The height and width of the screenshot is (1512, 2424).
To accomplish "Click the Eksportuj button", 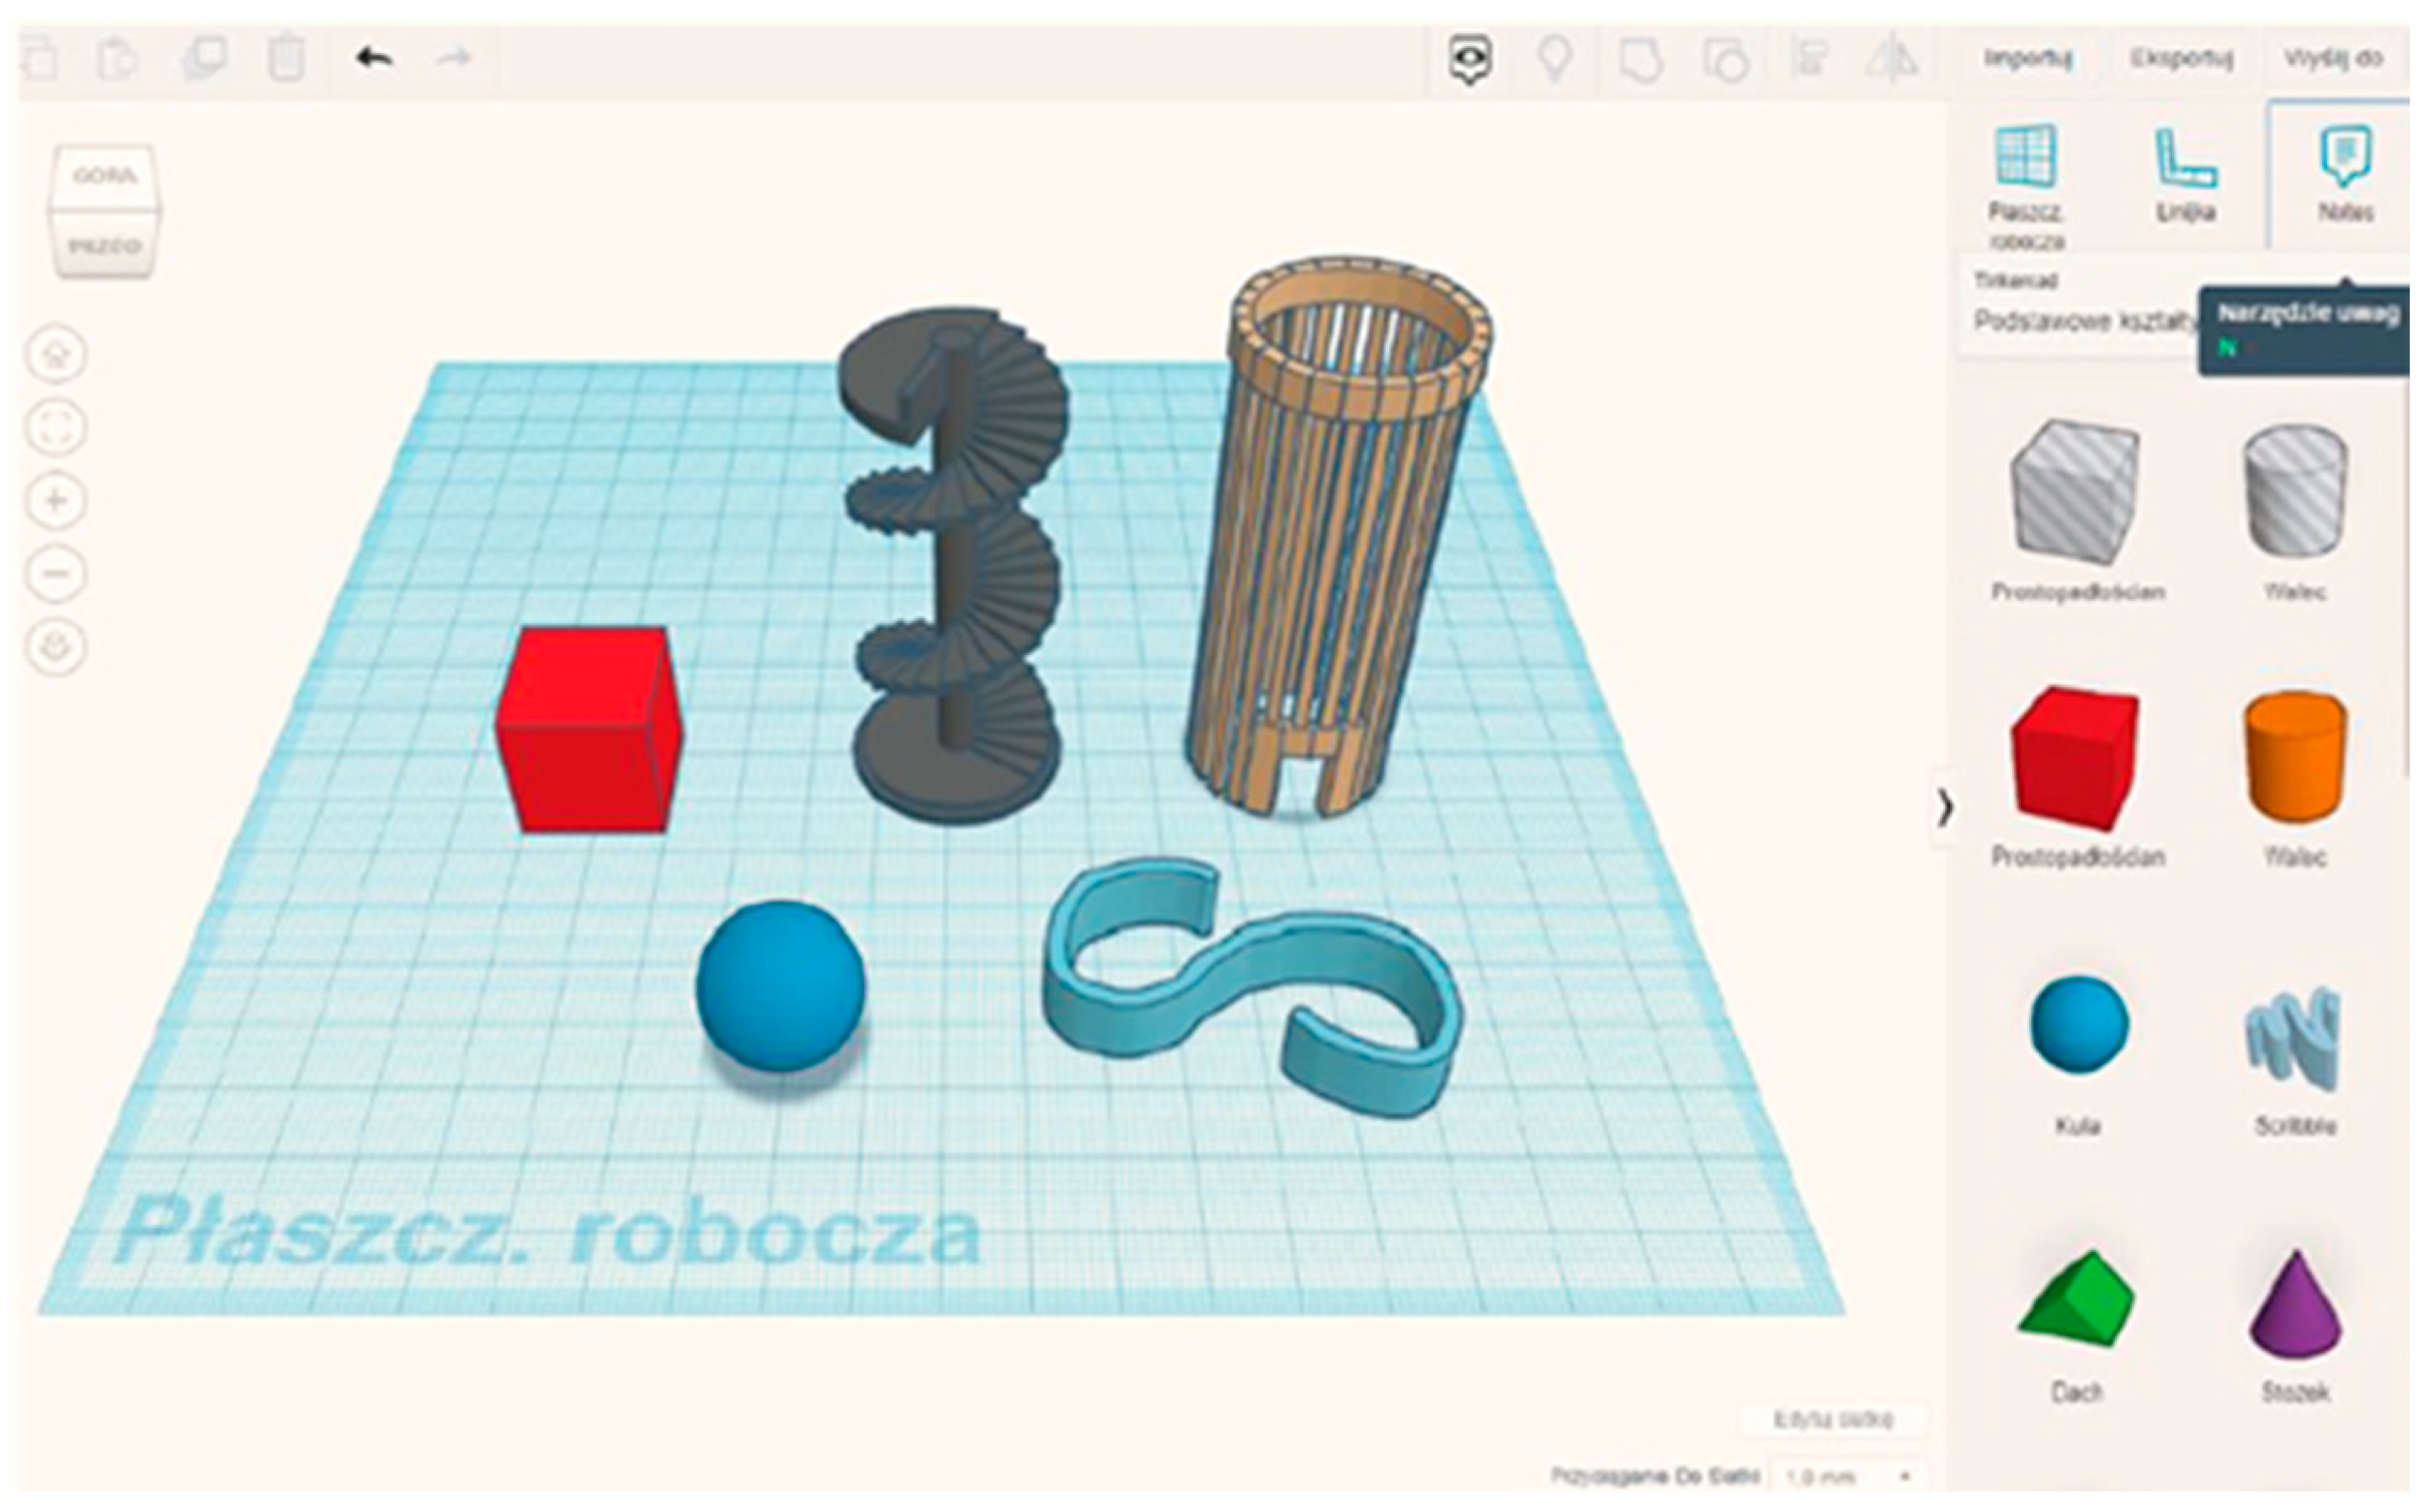I will pyautogui.click(x=2181, y=58).
